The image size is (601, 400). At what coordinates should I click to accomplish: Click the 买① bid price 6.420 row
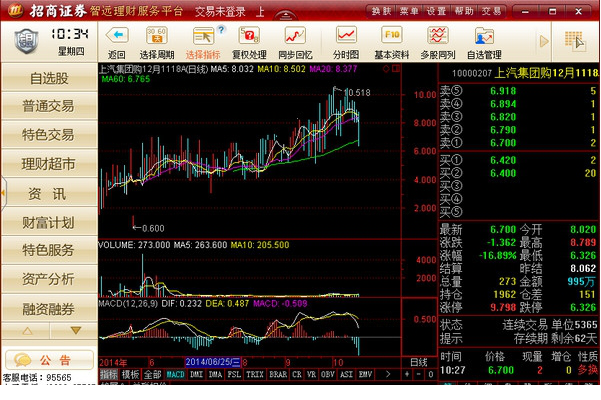click(x=519, y=160)
